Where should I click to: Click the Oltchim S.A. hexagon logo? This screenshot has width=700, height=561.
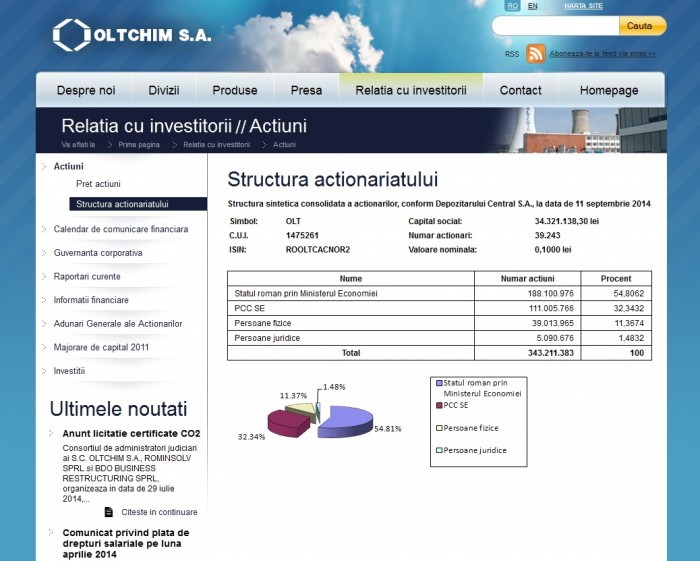[71, 35]
